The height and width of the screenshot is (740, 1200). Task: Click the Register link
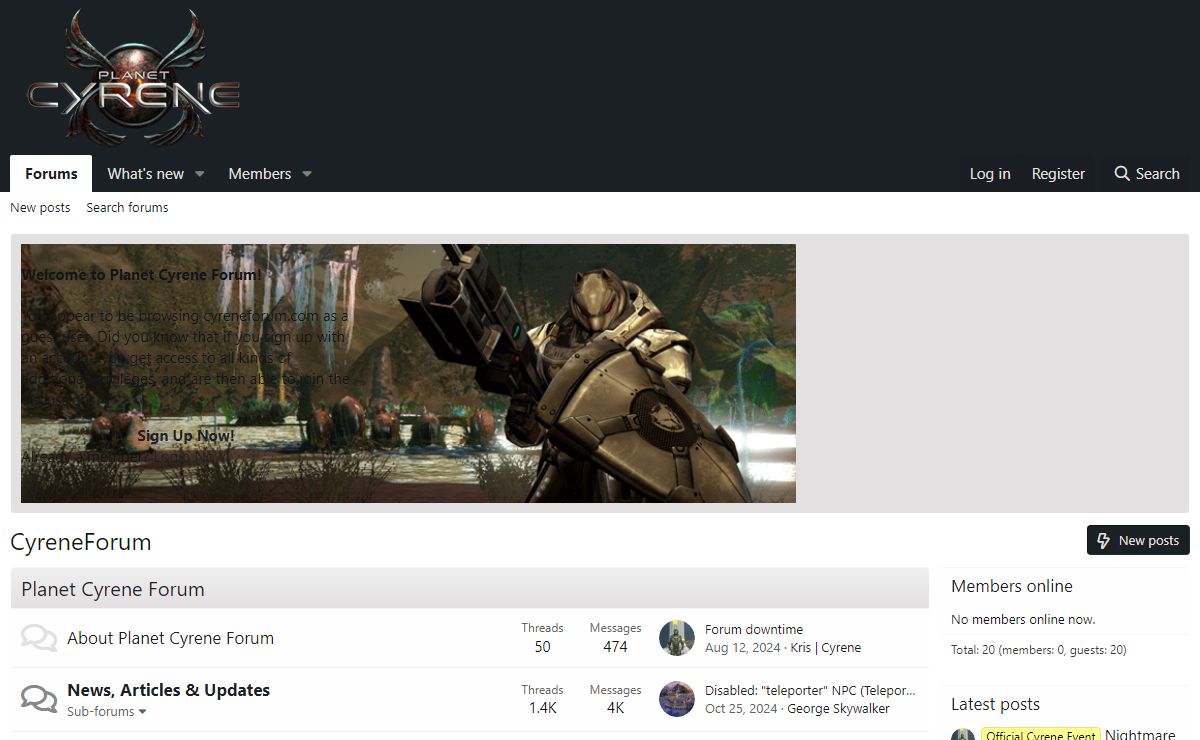click(1058, 174)
